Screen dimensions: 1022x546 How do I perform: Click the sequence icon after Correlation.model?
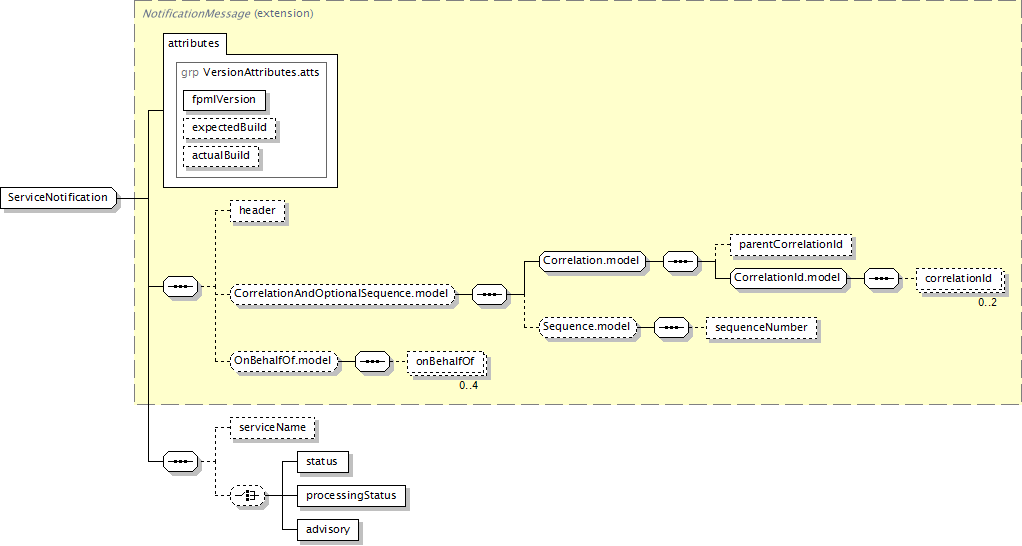pyautogui.click(x=680, y=261)
